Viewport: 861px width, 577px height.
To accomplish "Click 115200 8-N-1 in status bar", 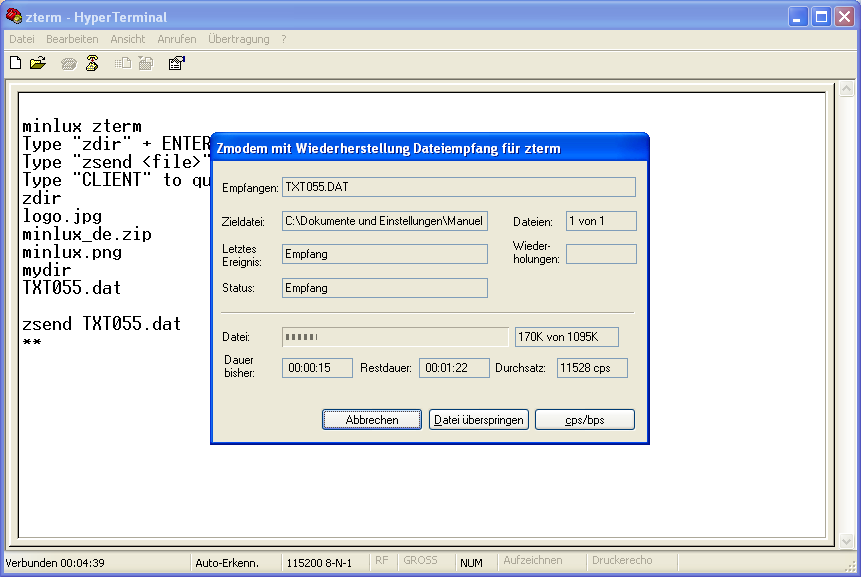I will pos(319,563).
